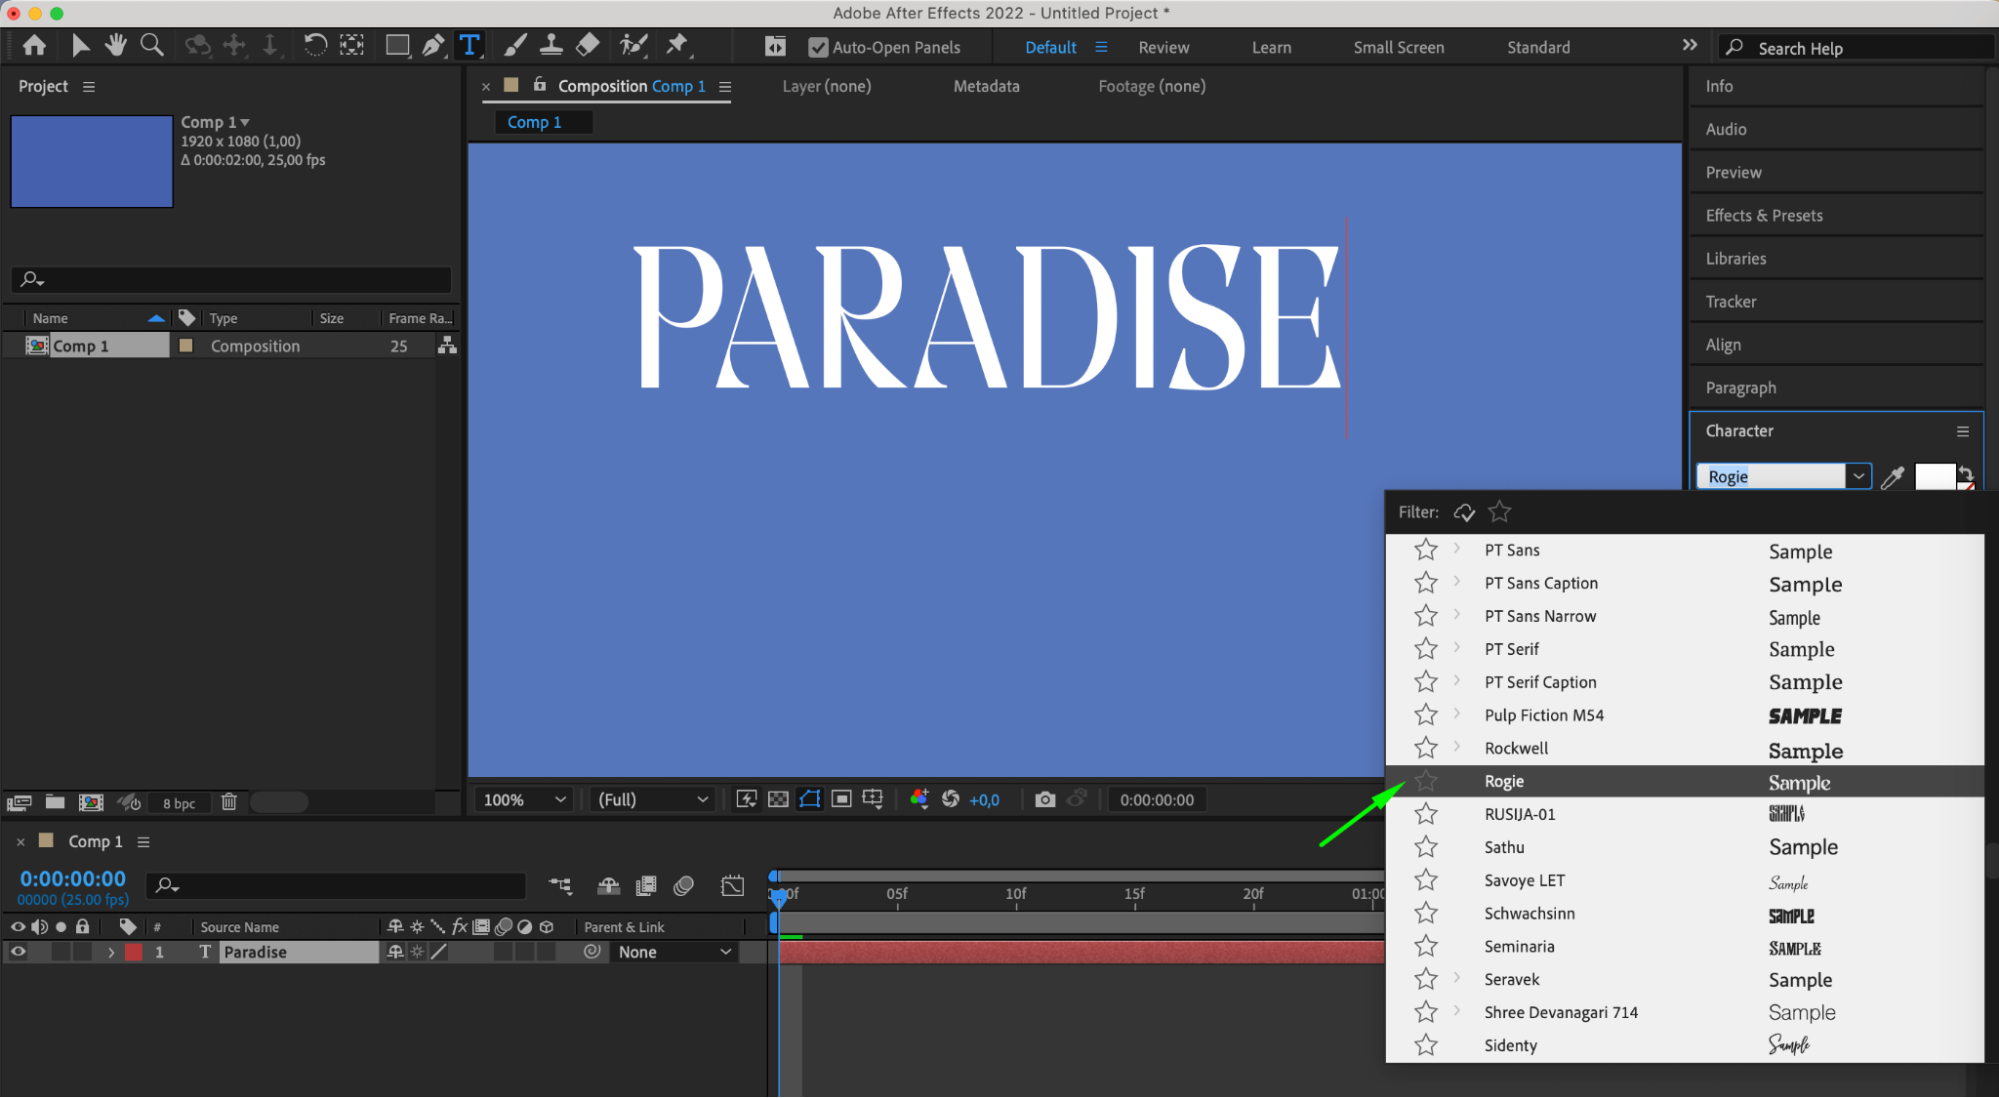Take snapshot with camera icon

coord(1045,799)
